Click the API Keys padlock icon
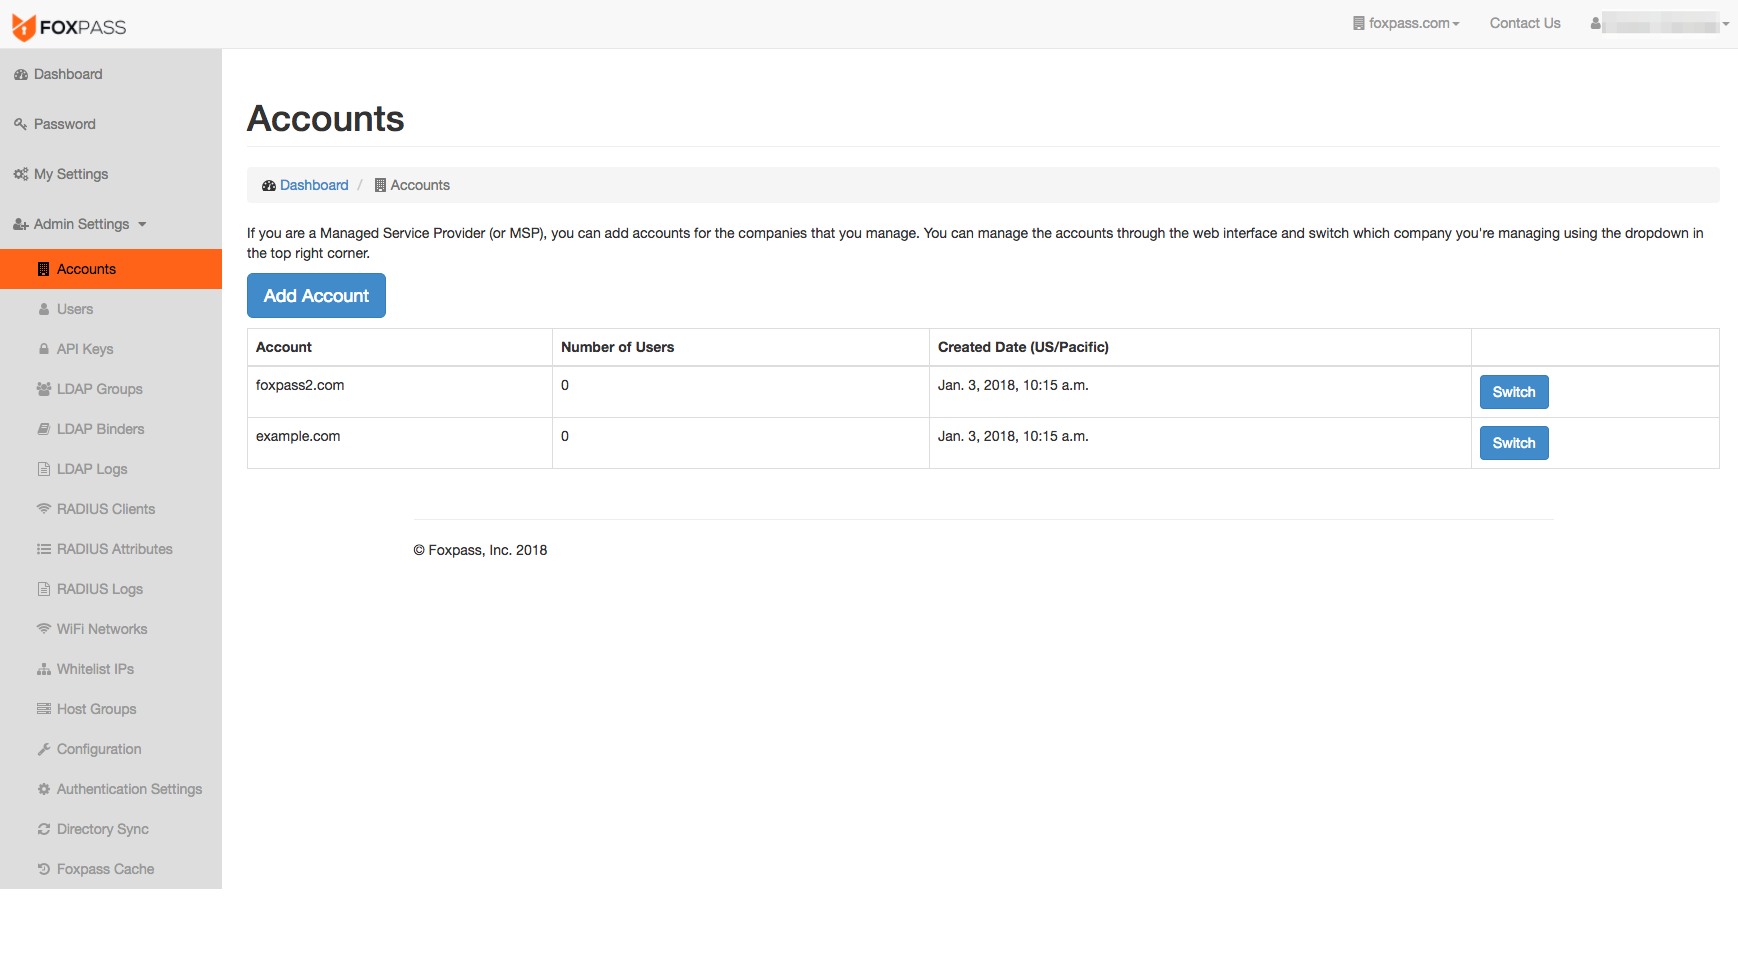1738x972 pixels. (x=44, y=349)
